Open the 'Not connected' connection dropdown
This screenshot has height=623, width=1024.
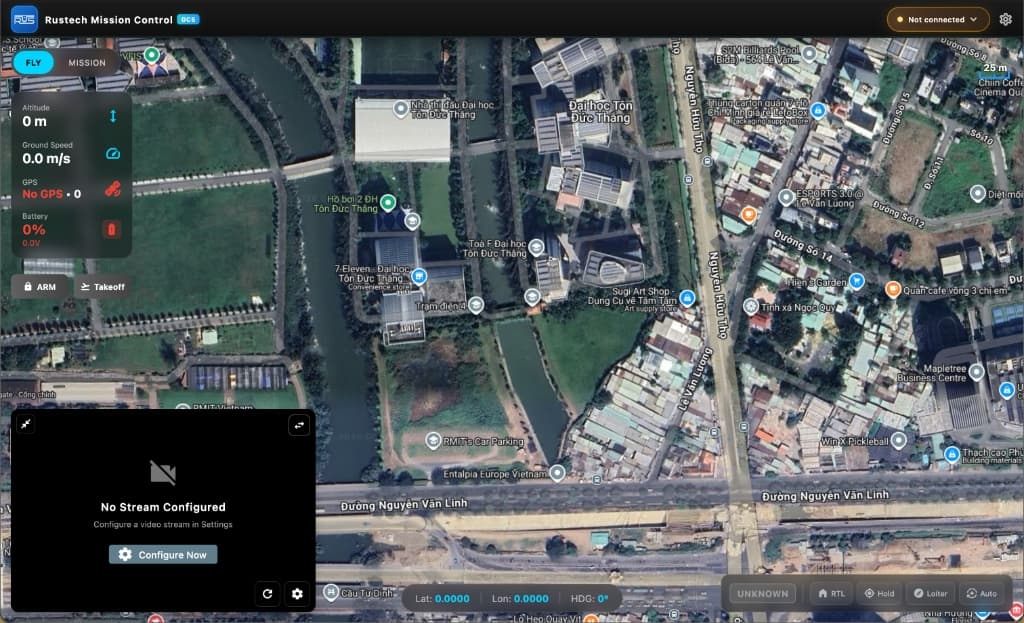[937, 19]
